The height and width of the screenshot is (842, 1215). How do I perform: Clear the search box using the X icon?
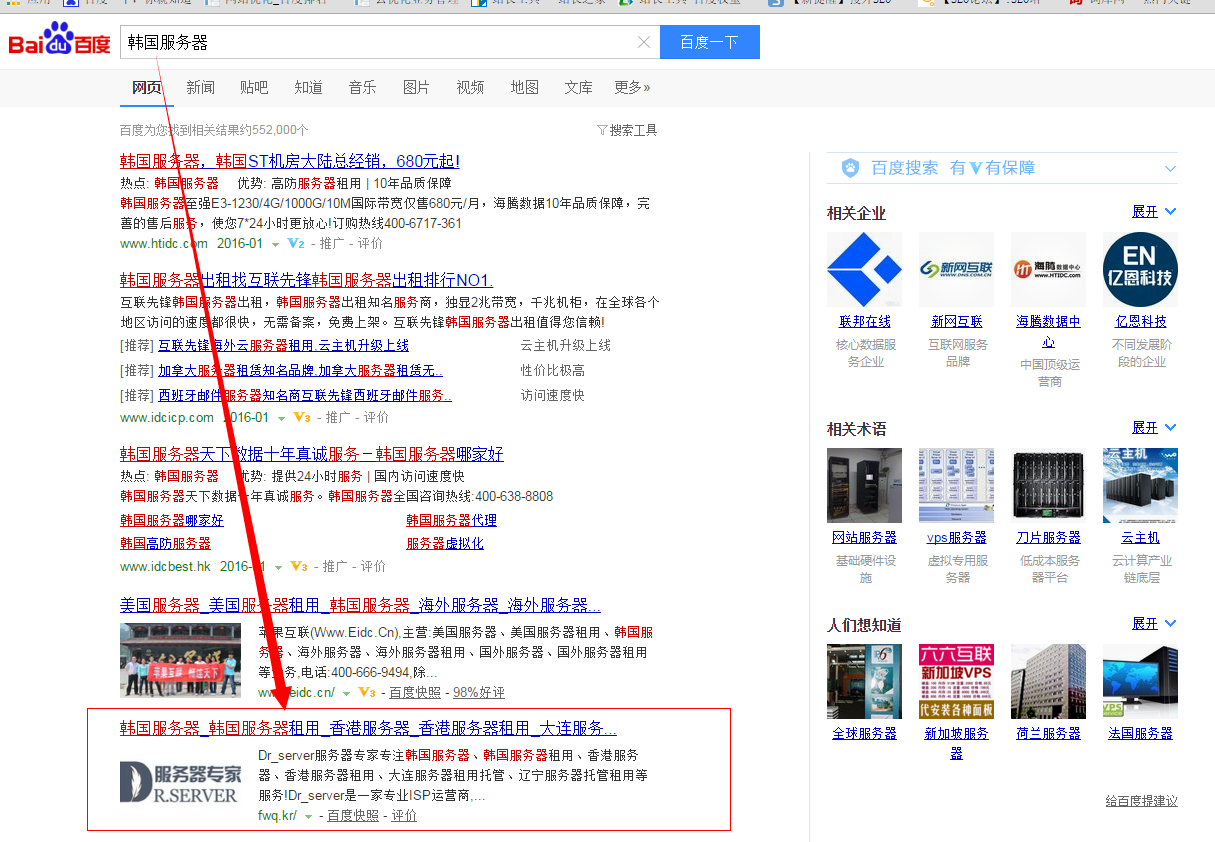tap(644, 42)
